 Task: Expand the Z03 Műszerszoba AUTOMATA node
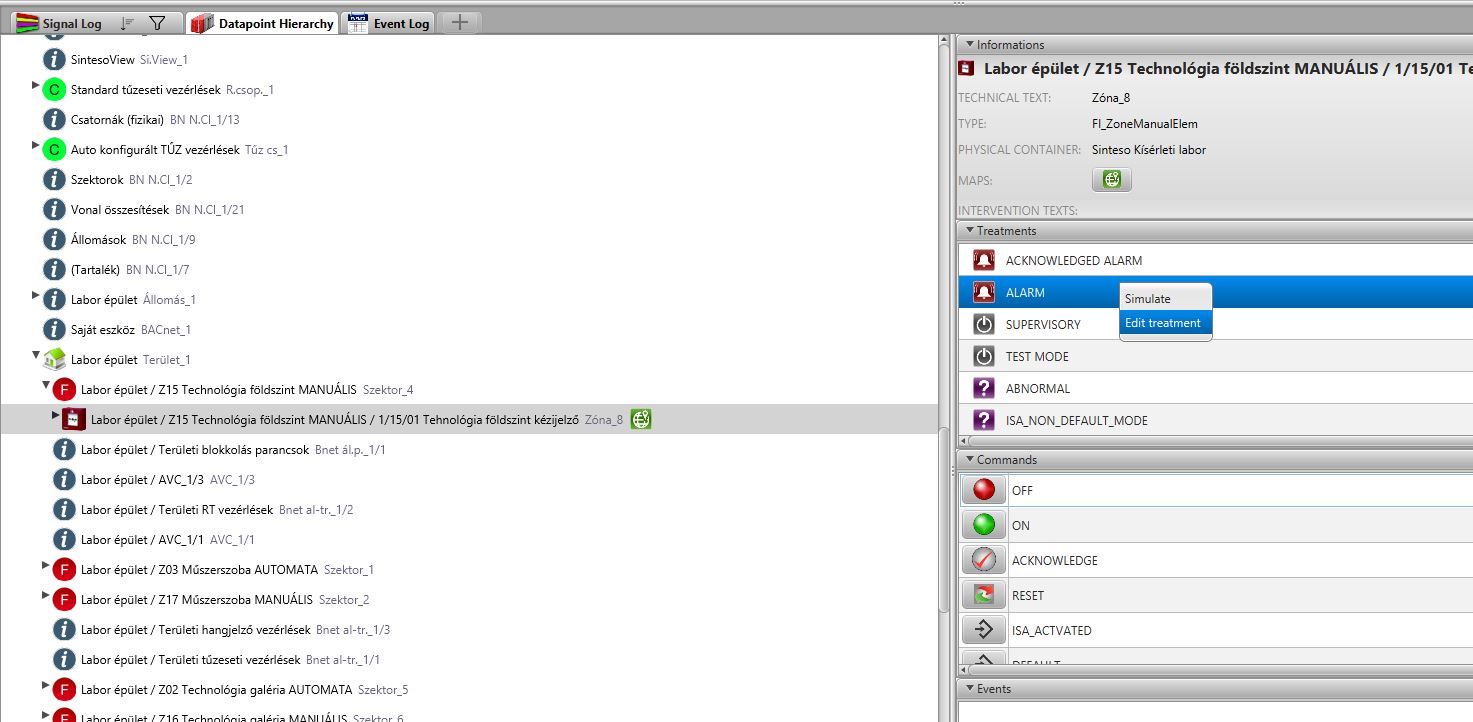[46, 566]
